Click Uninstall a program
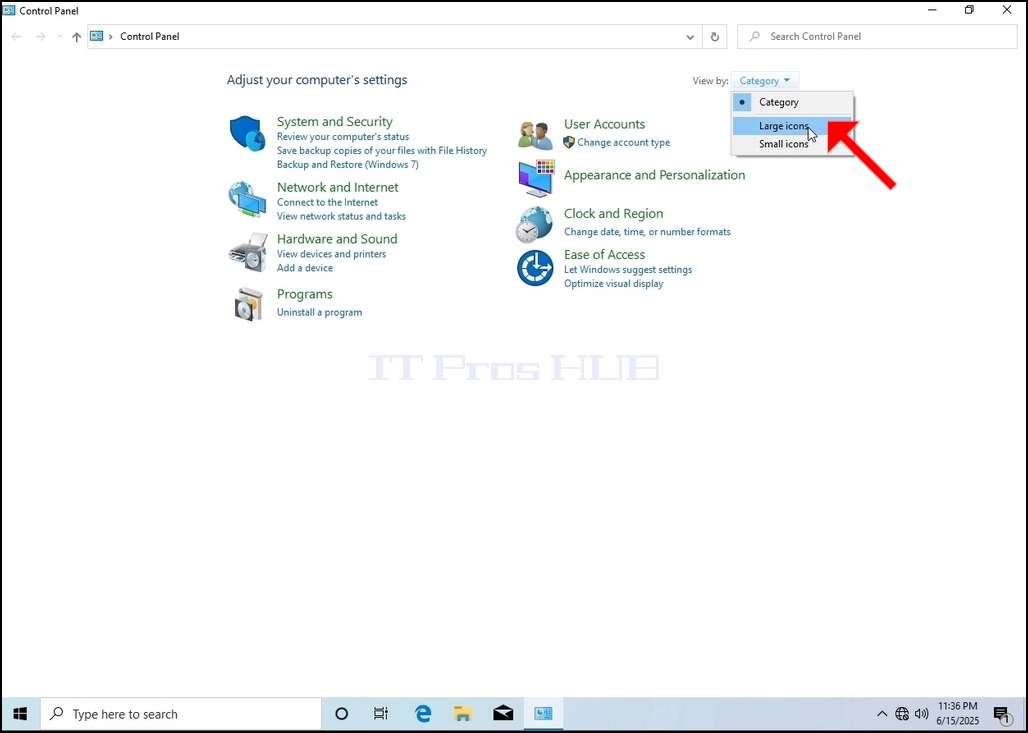The width and height of the screenshot is (1028, 733). click(319, 312)
